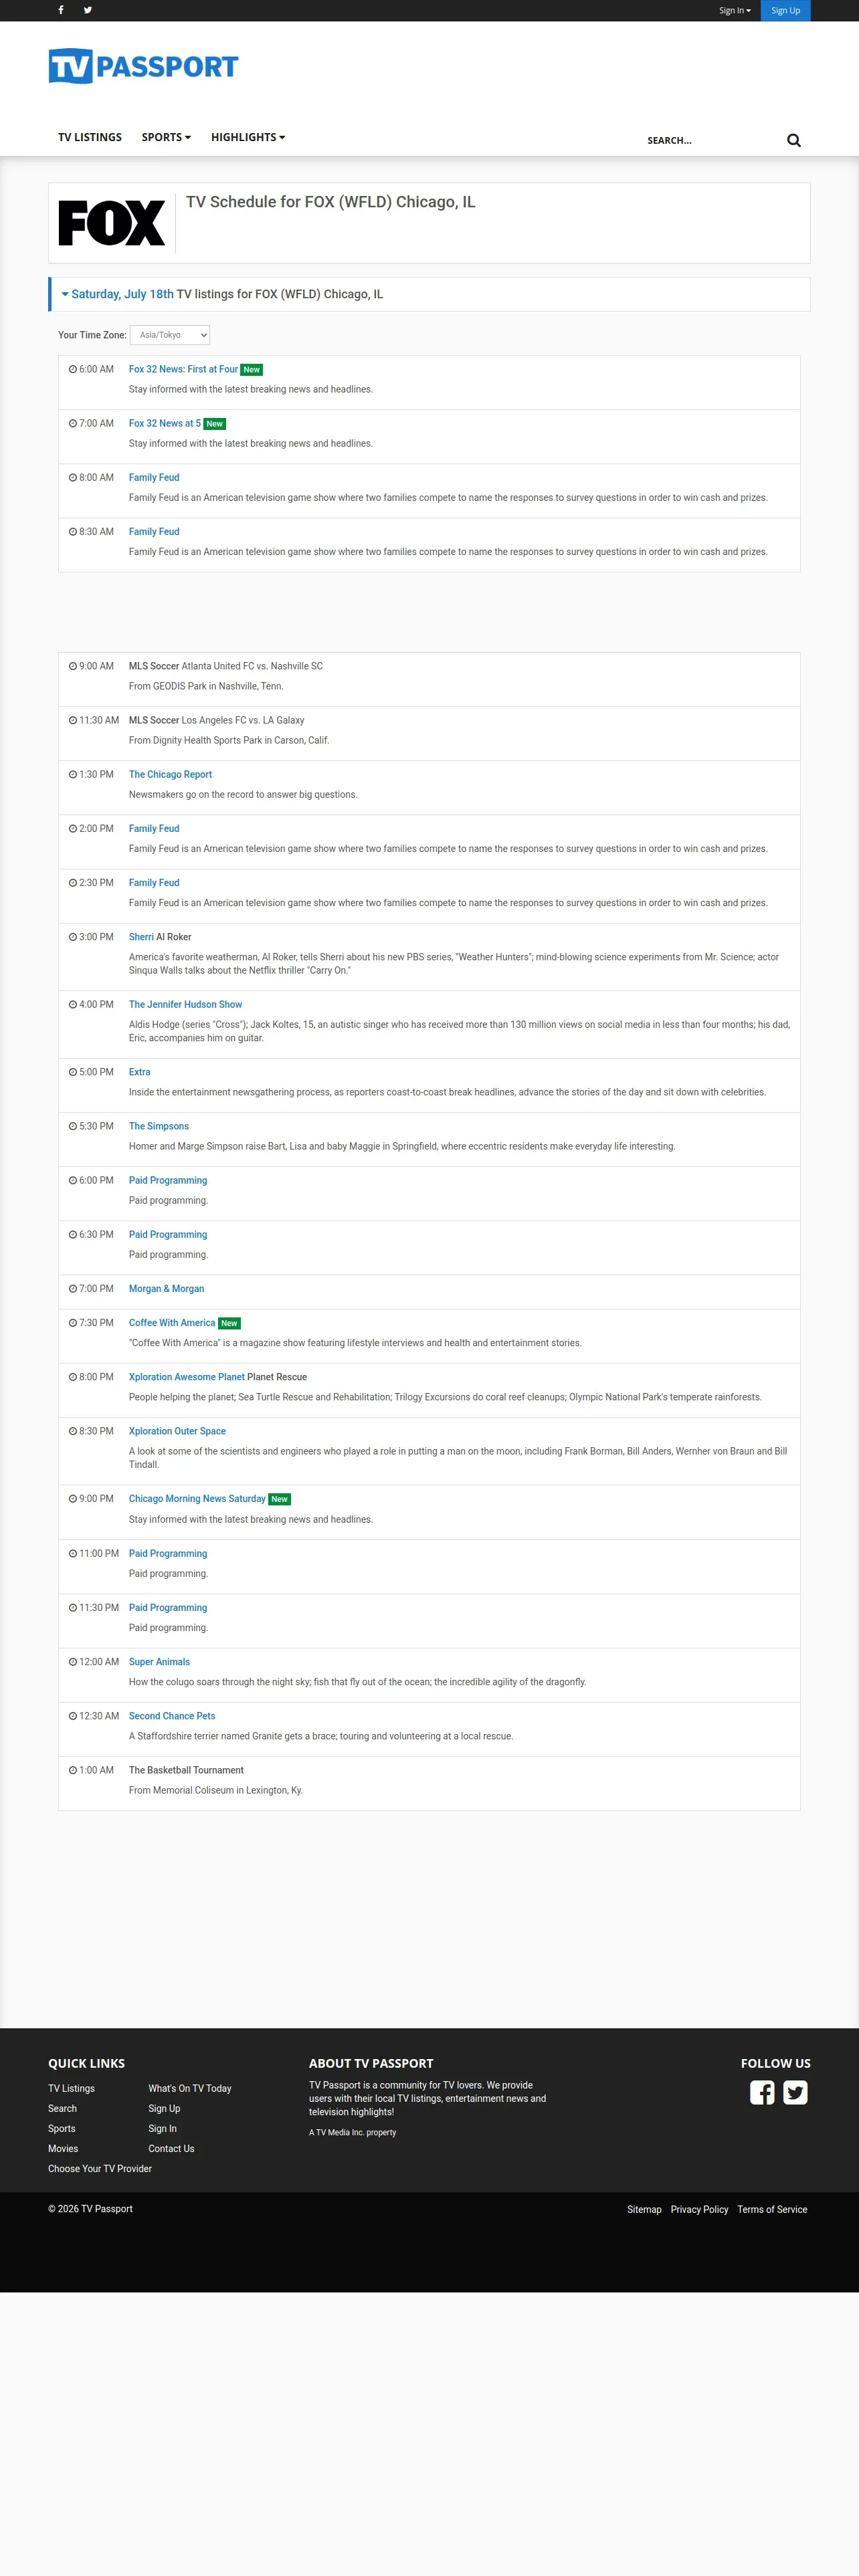Click clock icon beside 3:00 PM listing
The width and height of the screenshot is (859, 2576).
[73, 937]
